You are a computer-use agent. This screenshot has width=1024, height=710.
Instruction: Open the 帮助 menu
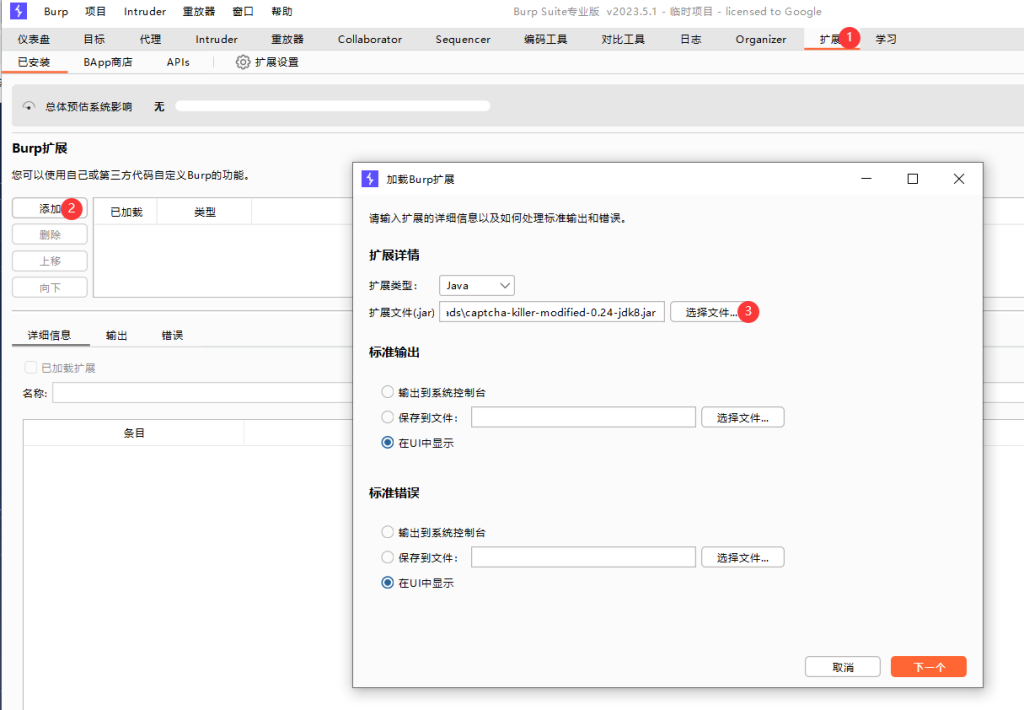[281, 11]
